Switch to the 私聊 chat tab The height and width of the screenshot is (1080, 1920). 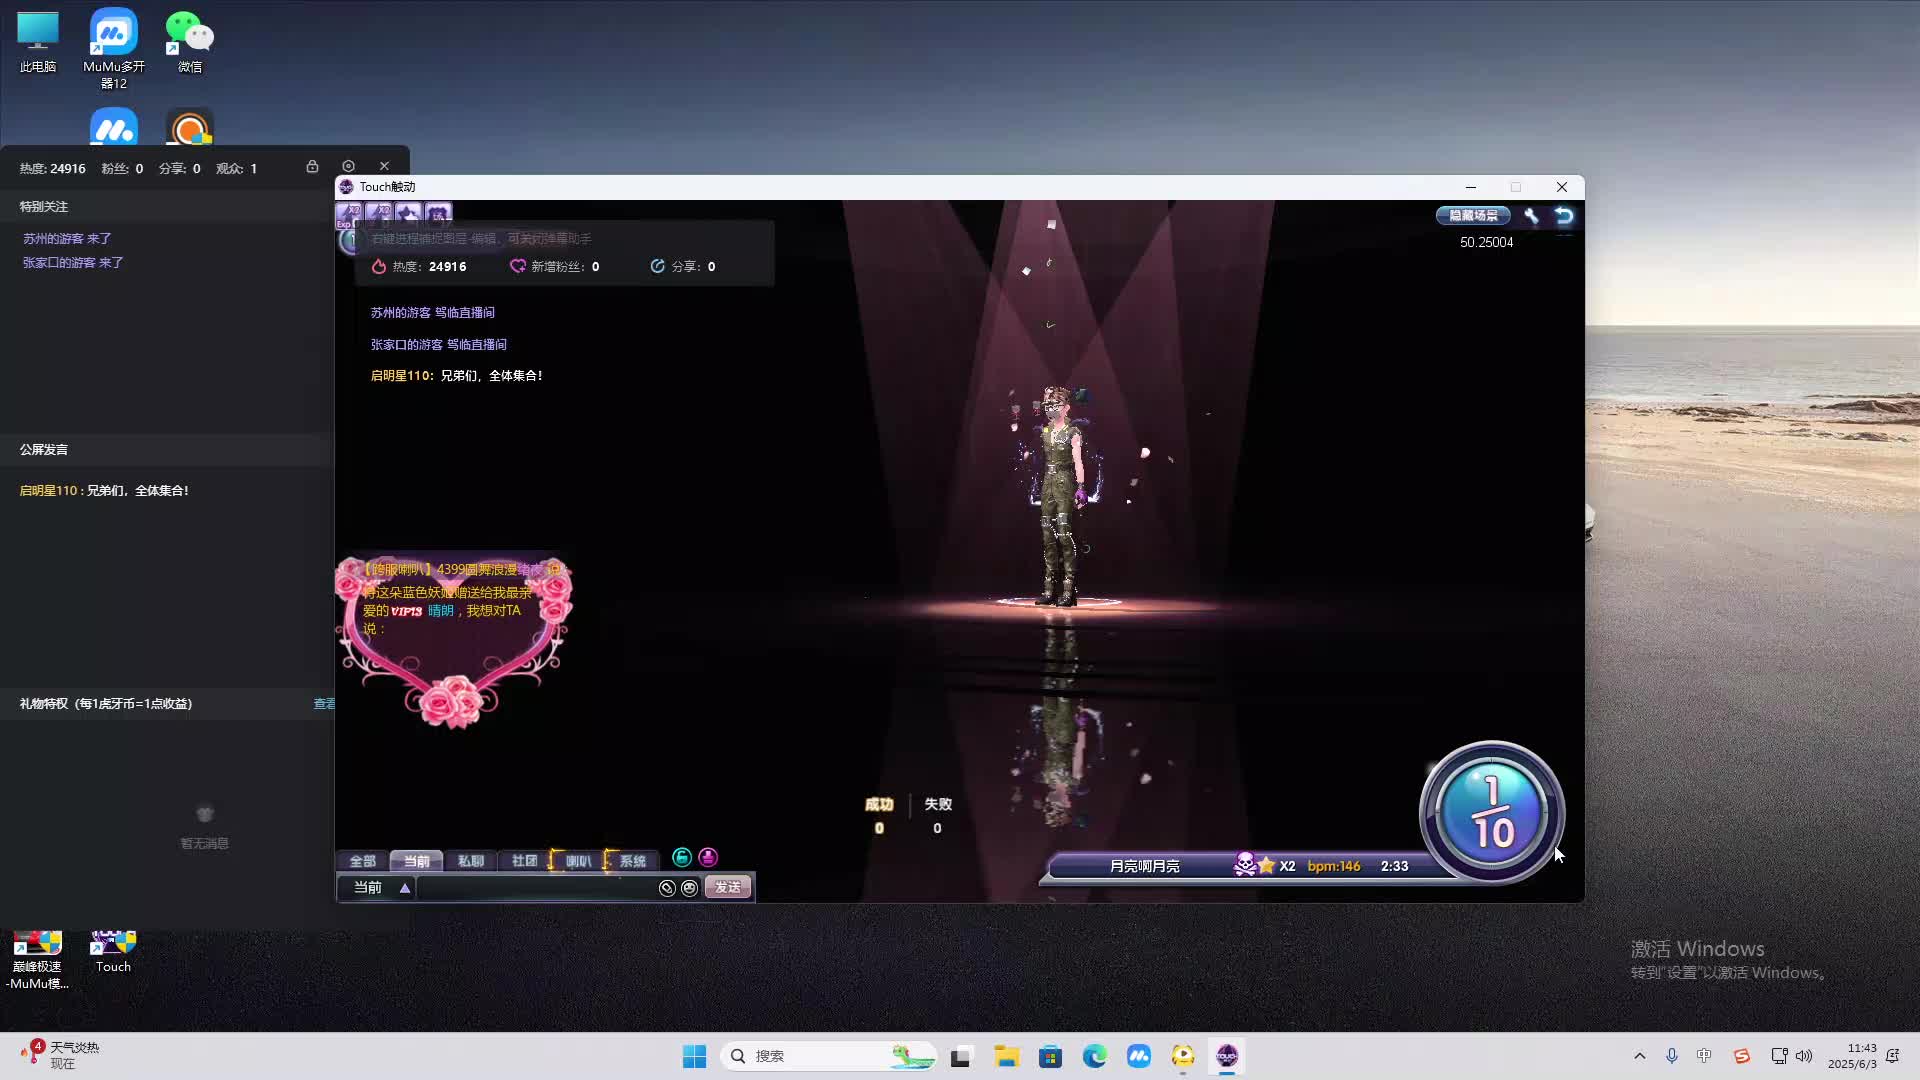pos(470,861)
